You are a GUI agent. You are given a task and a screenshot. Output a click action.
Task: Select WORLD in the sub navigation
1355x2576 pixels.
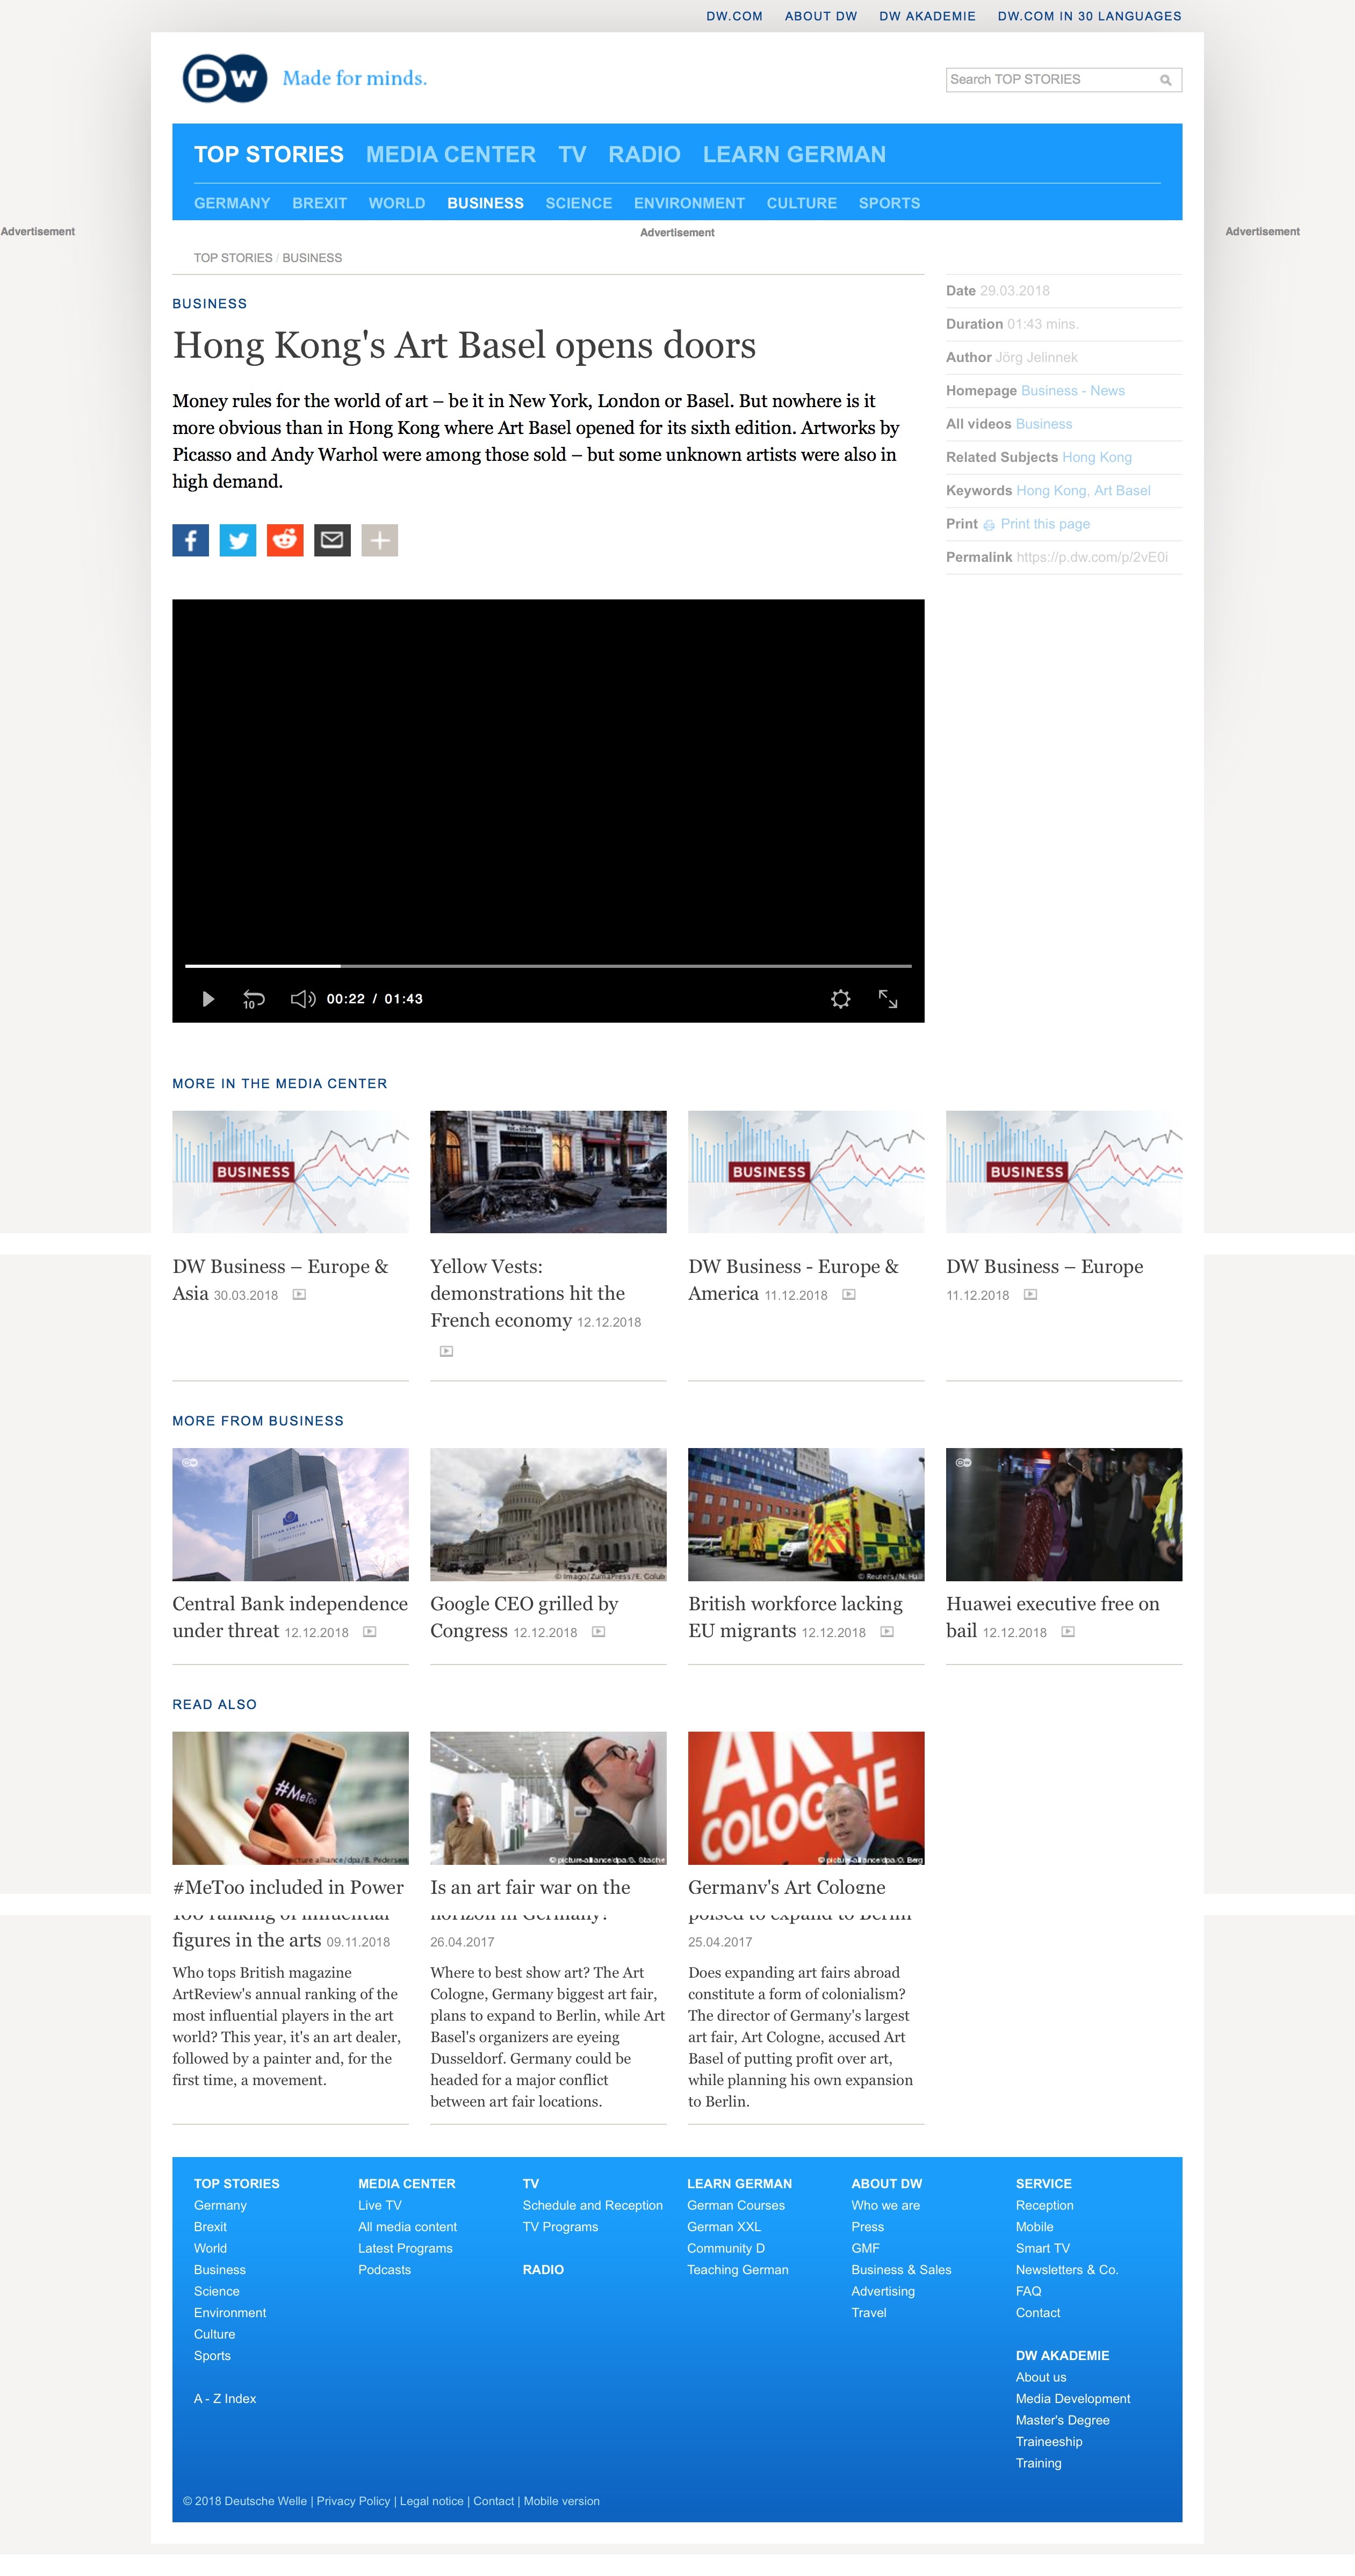pos(397,203)
